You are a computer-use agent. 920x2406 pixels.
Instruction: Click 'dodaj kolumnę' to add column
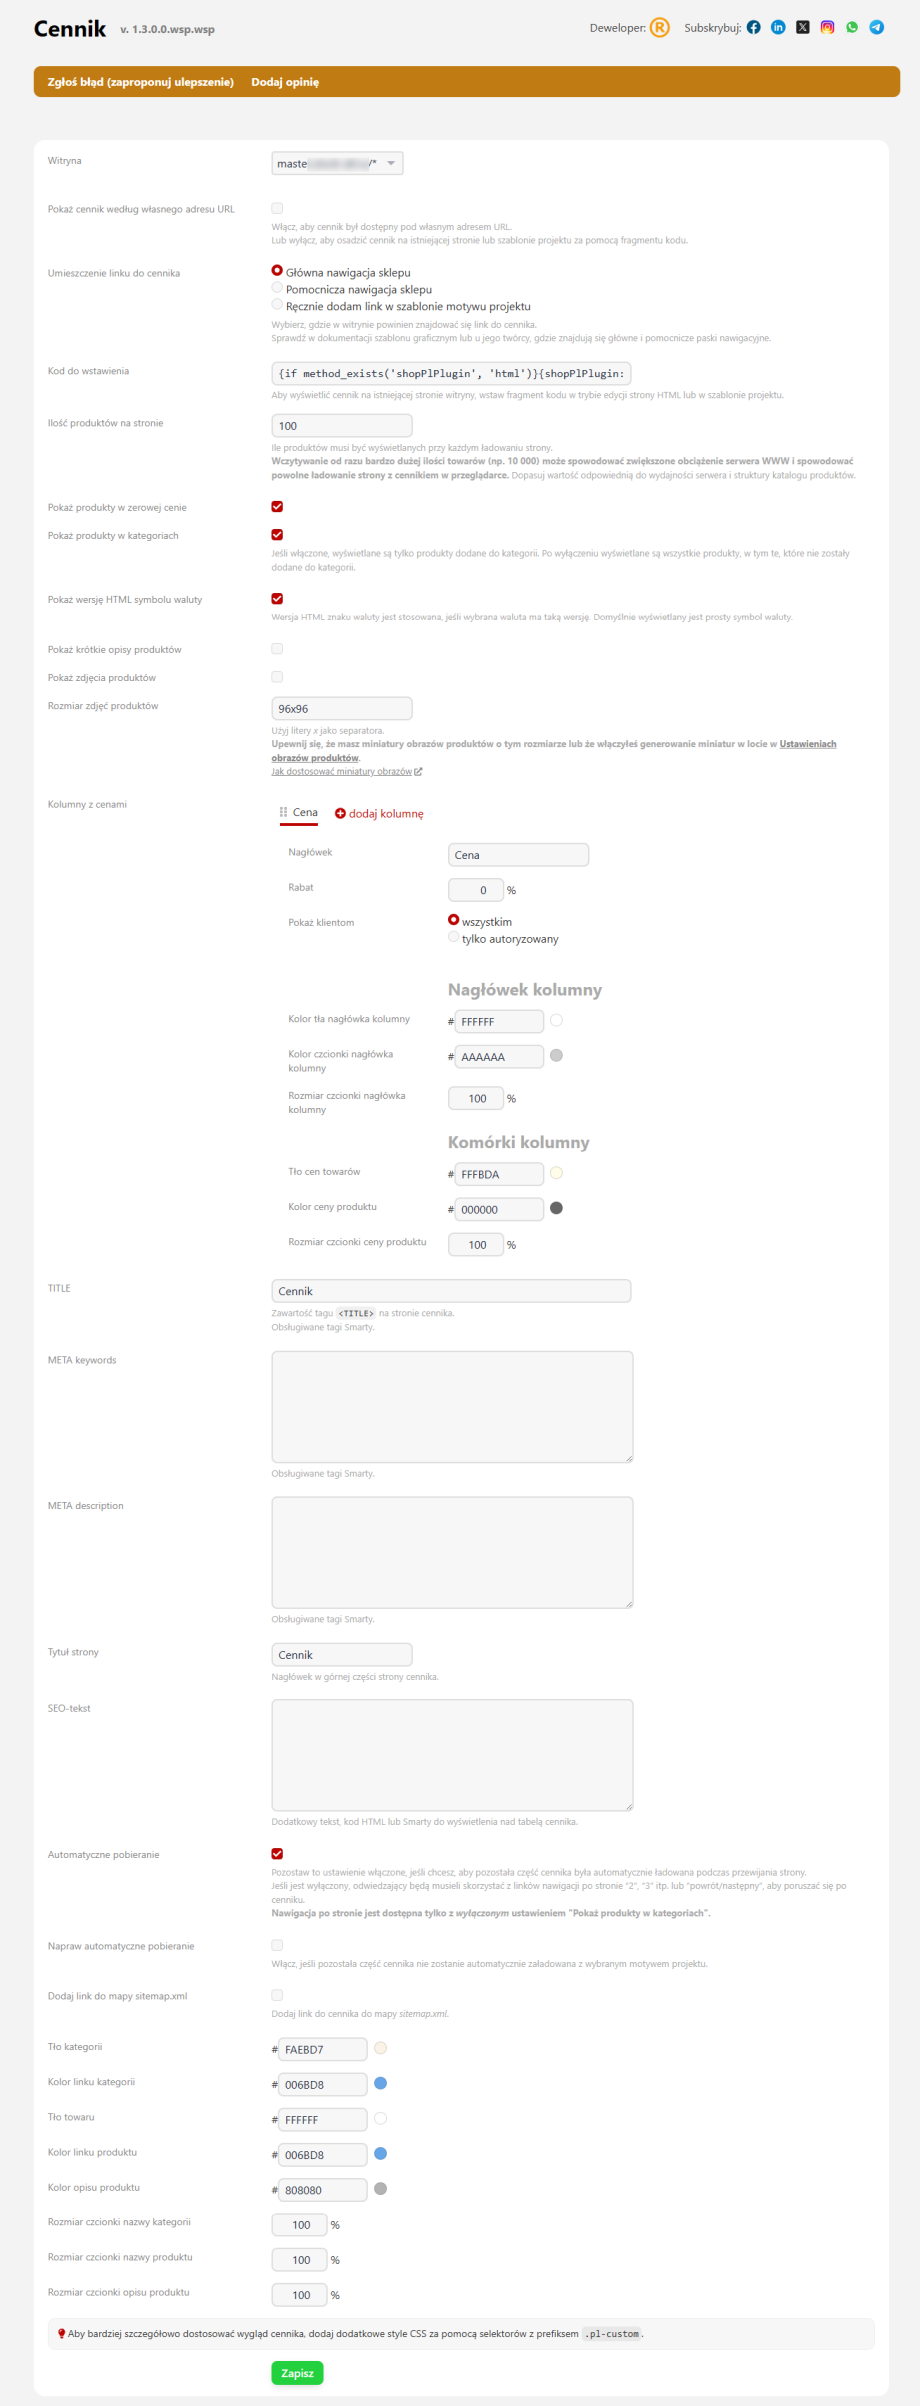379,814
